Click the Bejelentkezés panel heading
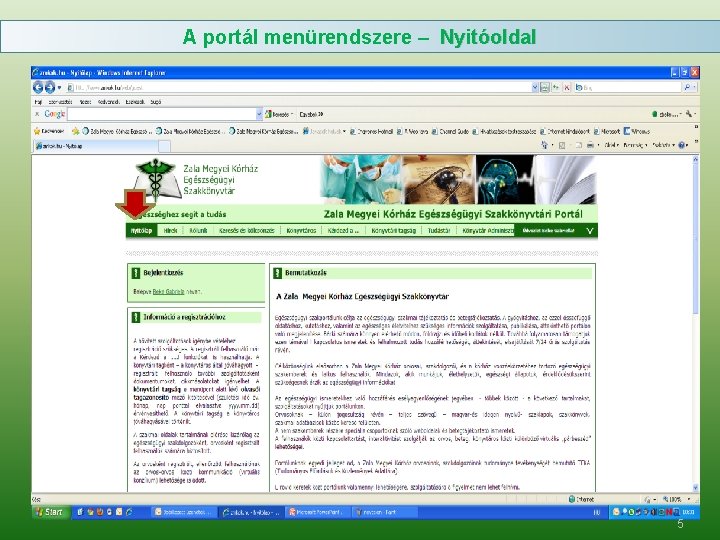This screenshot has height=540, width=720. pyautogui.click(x=163, y=273)
